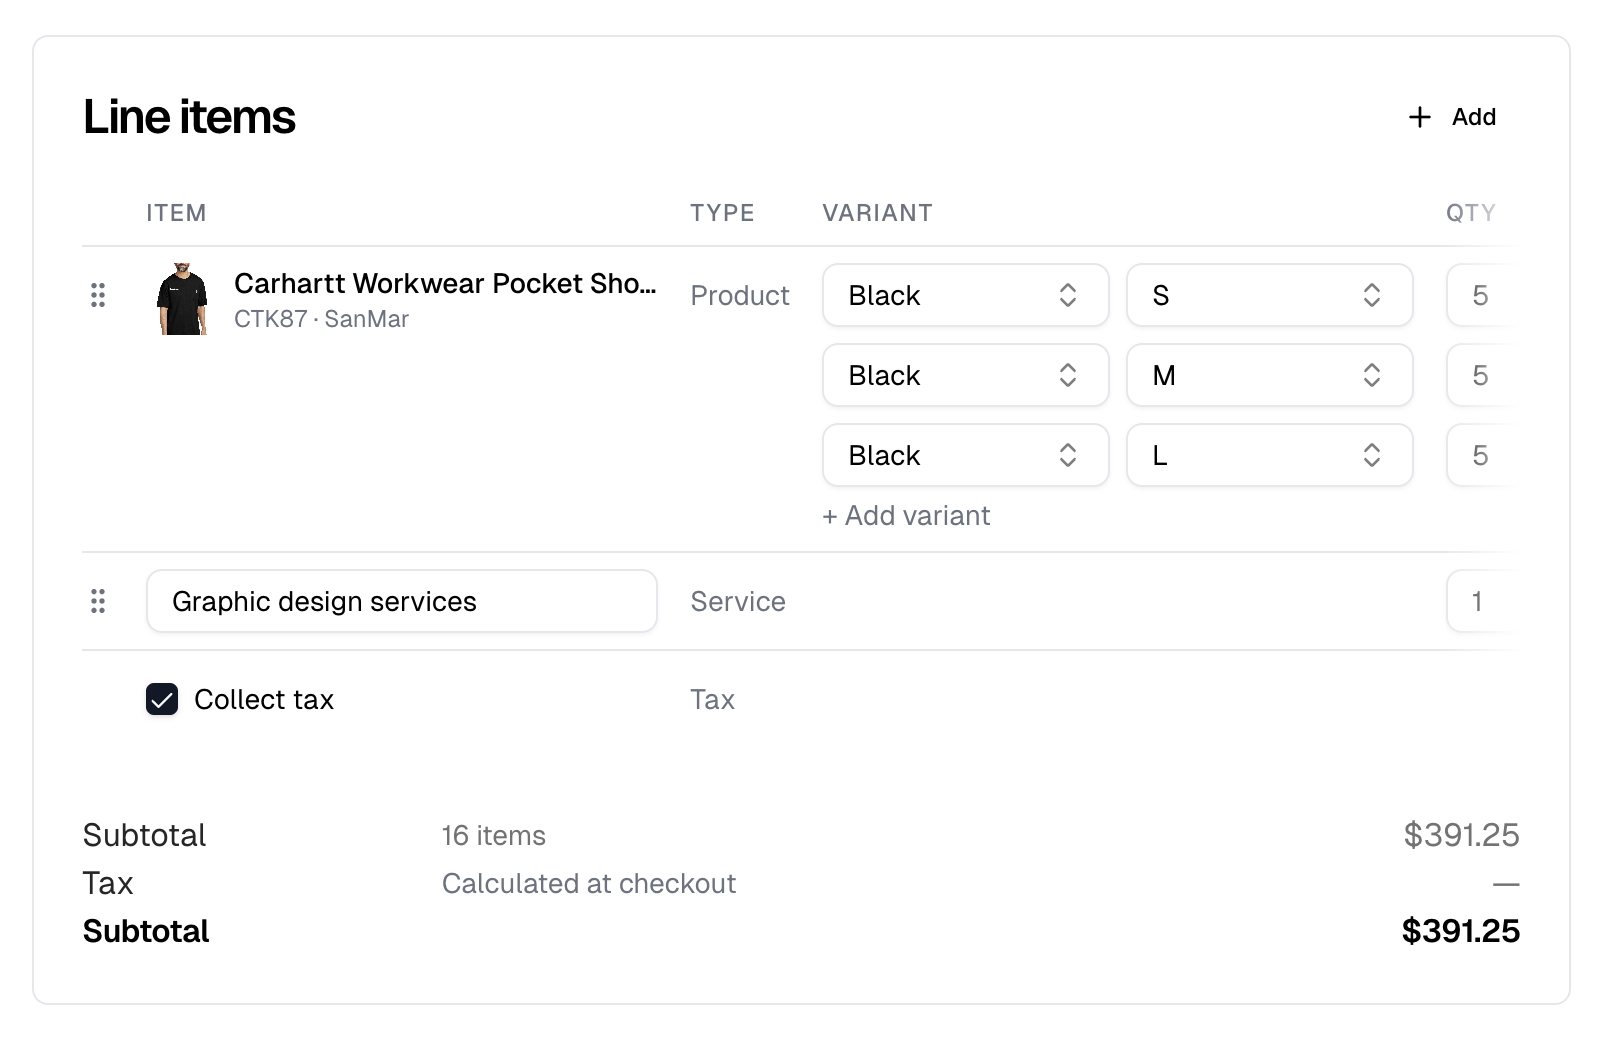Open the Black color dropdown in the M row
The width and height of the screenshot is (1606, 1040).
click(966, 375)
